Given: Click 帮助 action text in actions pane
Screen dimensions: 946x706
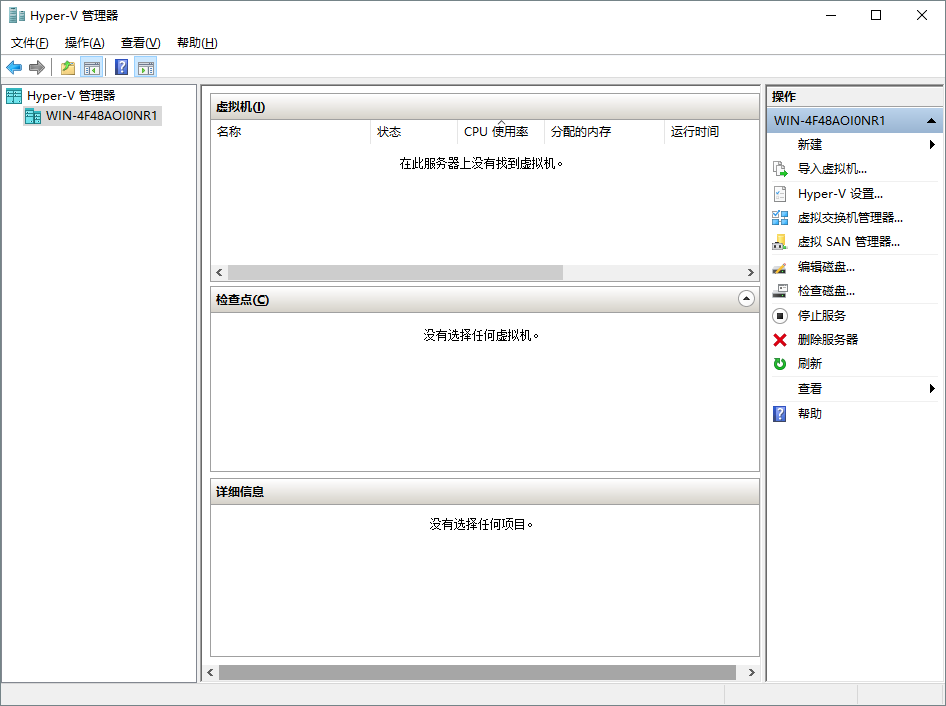Looking at the screenshot, I should (810, 414).
